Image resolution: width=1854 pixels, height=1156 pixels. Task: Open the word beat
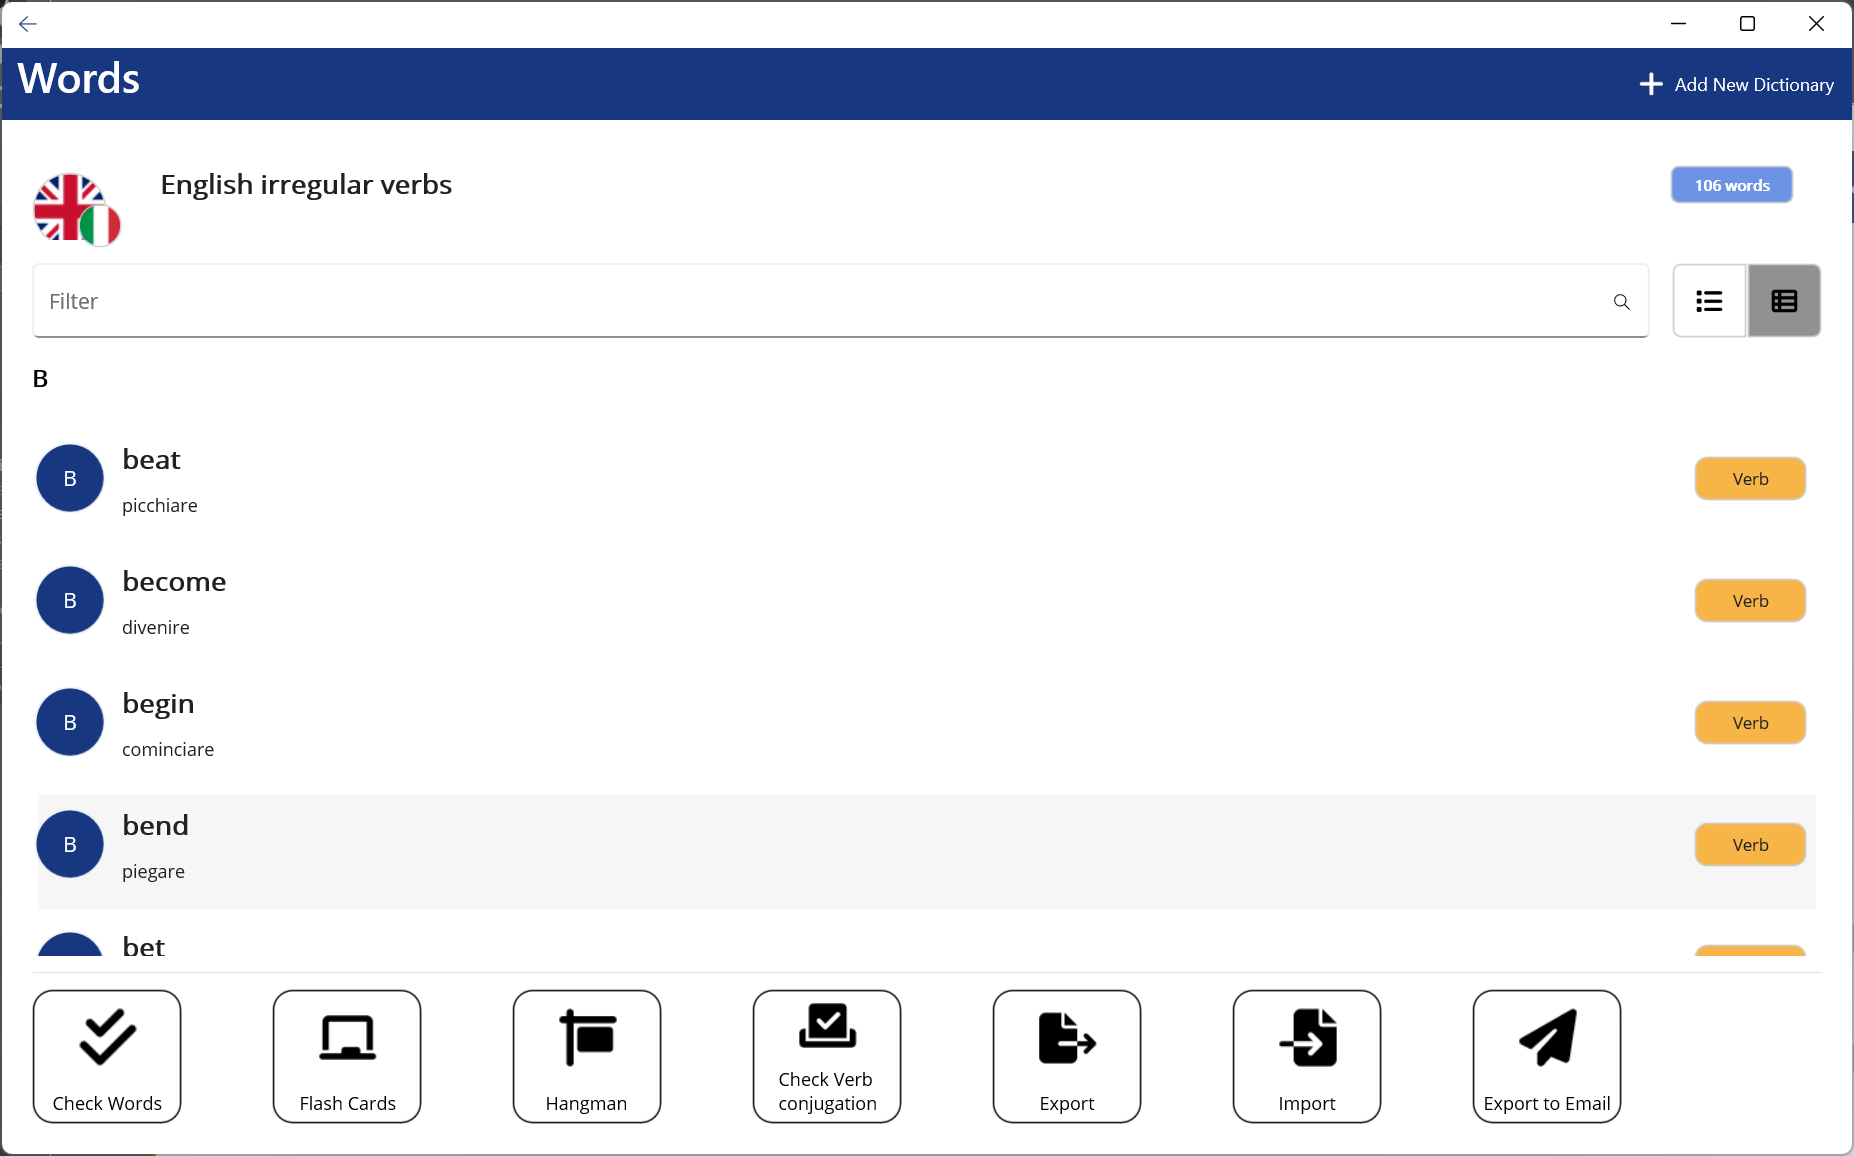coord(151,459)
